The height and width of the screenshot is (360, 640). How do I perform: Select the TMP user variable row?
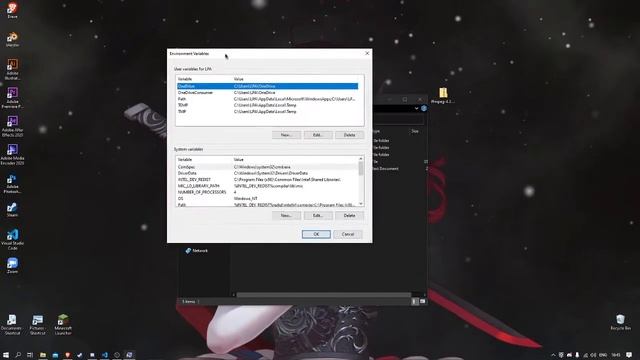tap(267, 111)
